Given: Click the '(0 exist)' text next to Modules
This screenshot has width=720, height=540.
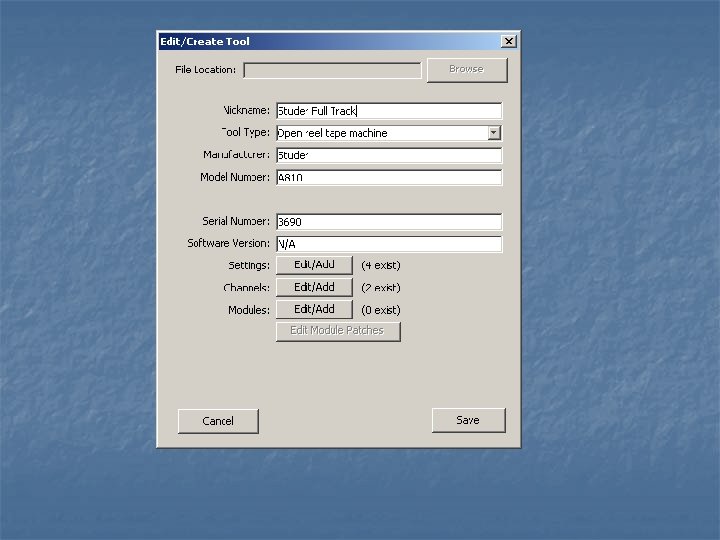Looking at the screenshot, I should click(x=381, y=310).
